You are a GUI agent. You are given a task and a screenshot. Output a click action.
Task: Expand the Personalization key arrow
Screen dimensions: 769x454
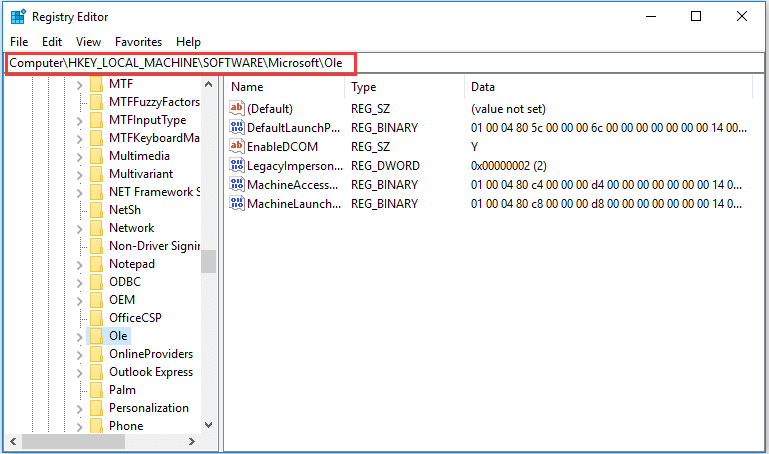(x=79, y=409)
